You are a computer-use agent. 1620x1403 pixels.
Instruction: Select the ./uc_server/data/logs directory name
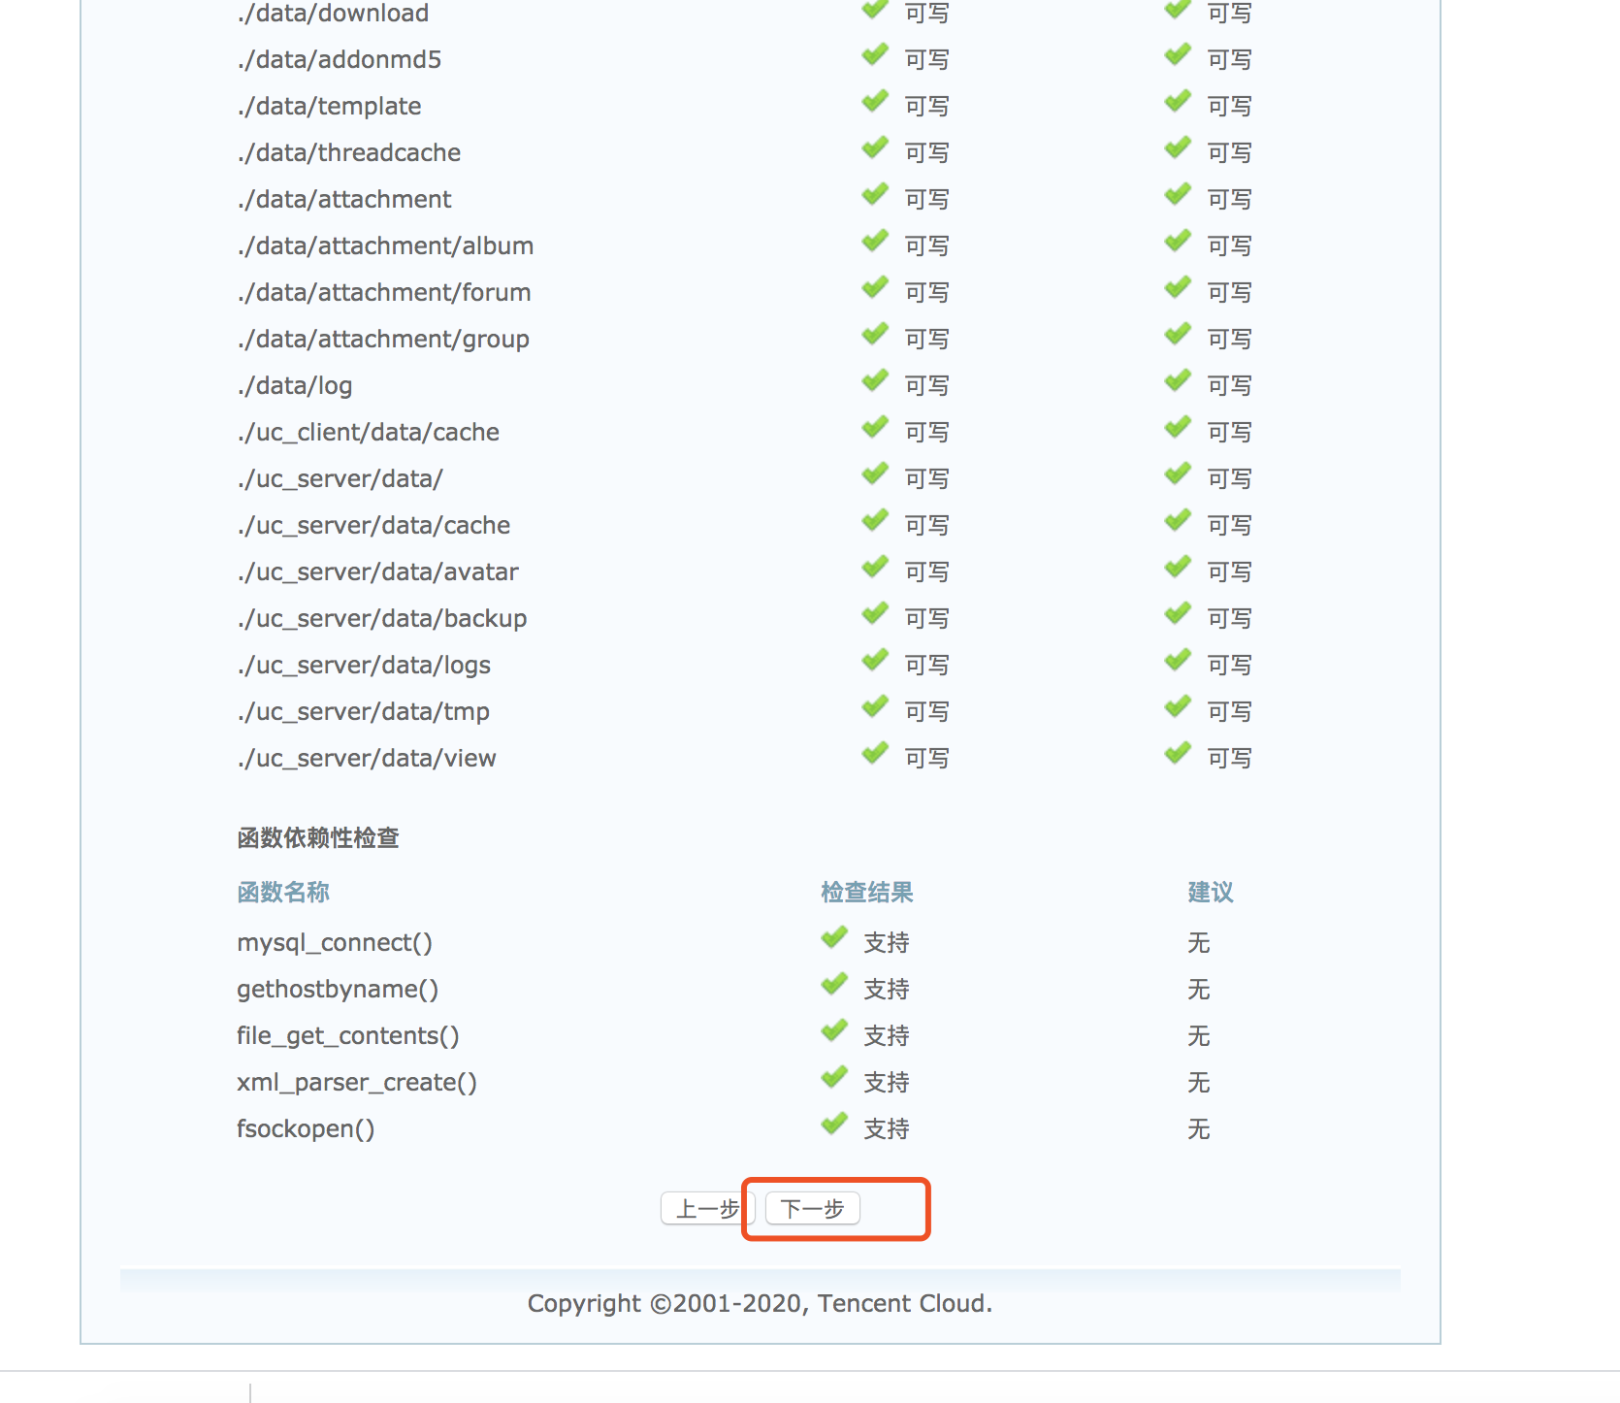(364, 665)
